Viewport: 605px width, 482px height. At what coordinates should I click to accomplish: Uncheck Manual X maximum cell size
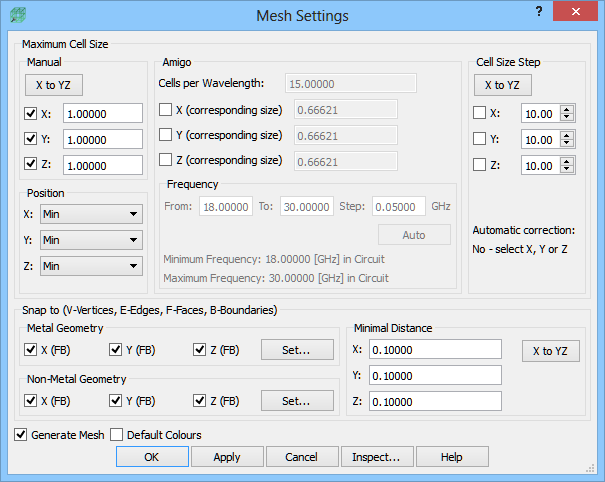coord(30,113)
